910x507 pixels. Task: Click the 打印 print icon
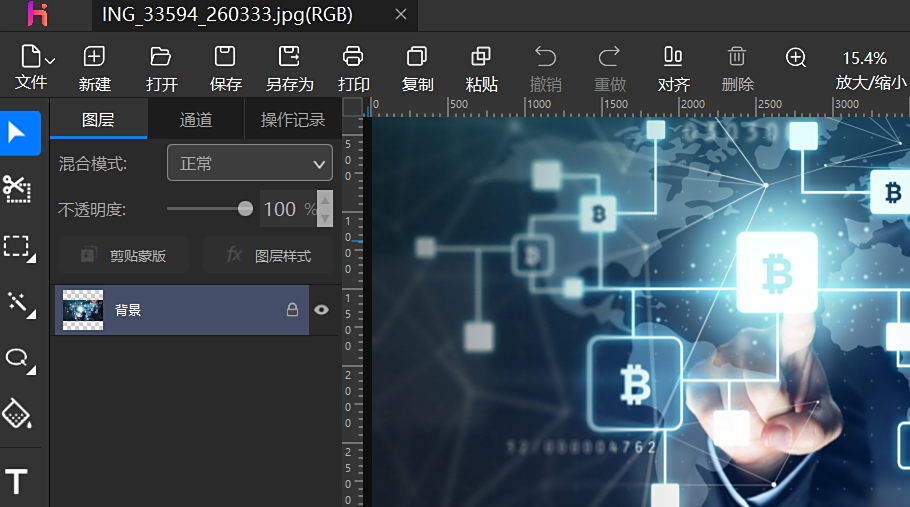[353, 57]
